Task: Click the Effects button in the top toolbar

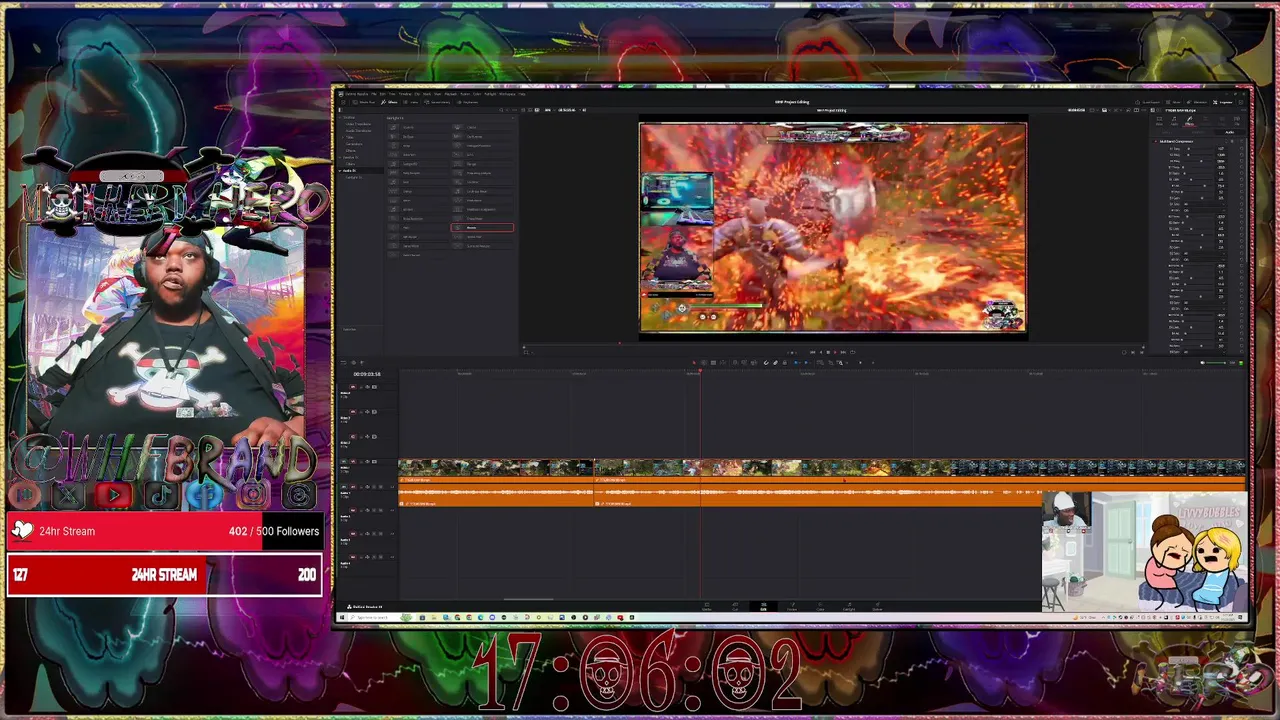Action: (x=389, y=102)
